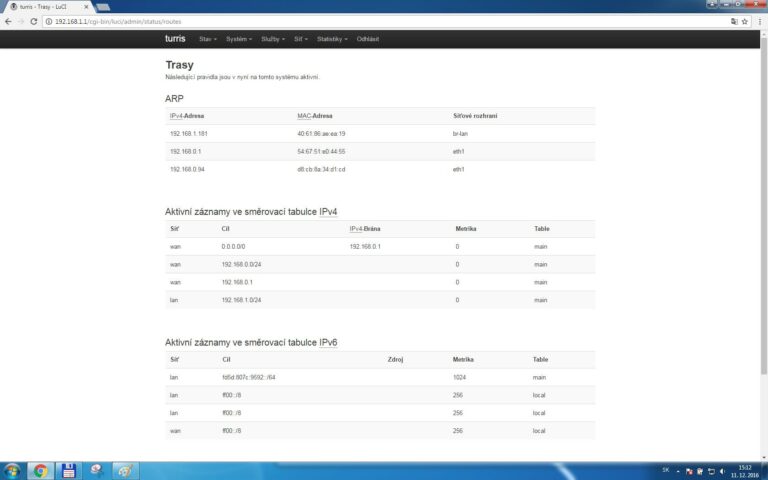Open the clock showing 15:12

tap(745, 472)
